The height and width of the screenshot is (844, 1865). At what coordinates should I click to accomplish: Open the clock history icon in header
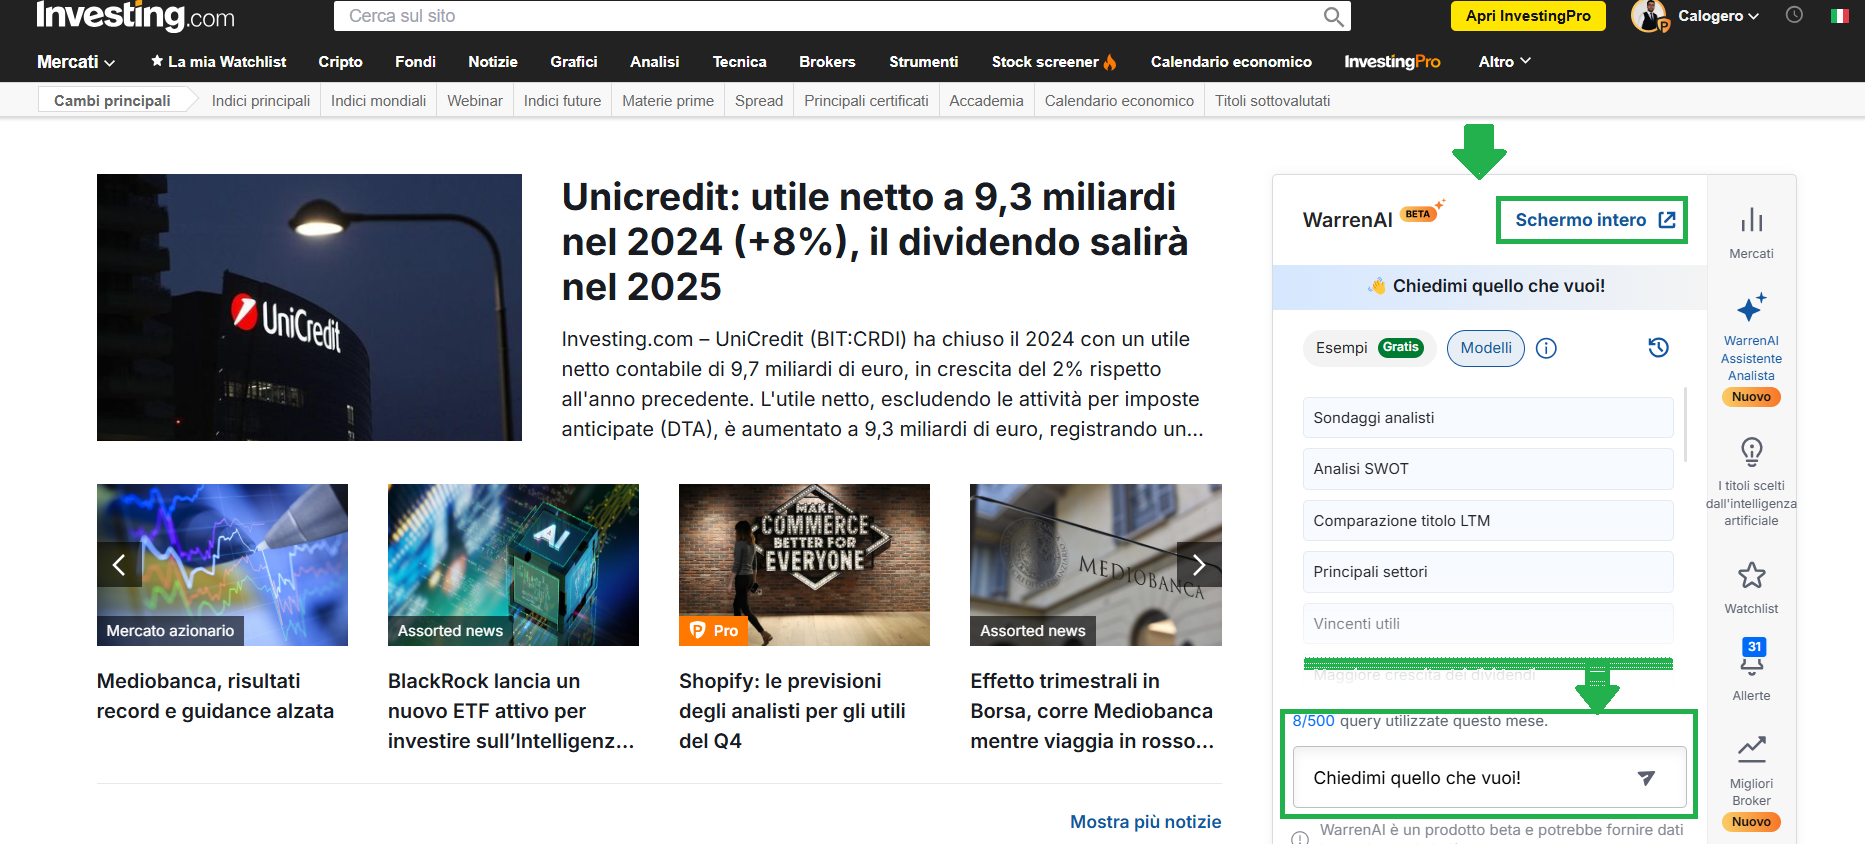click(x=1795, y=15)
